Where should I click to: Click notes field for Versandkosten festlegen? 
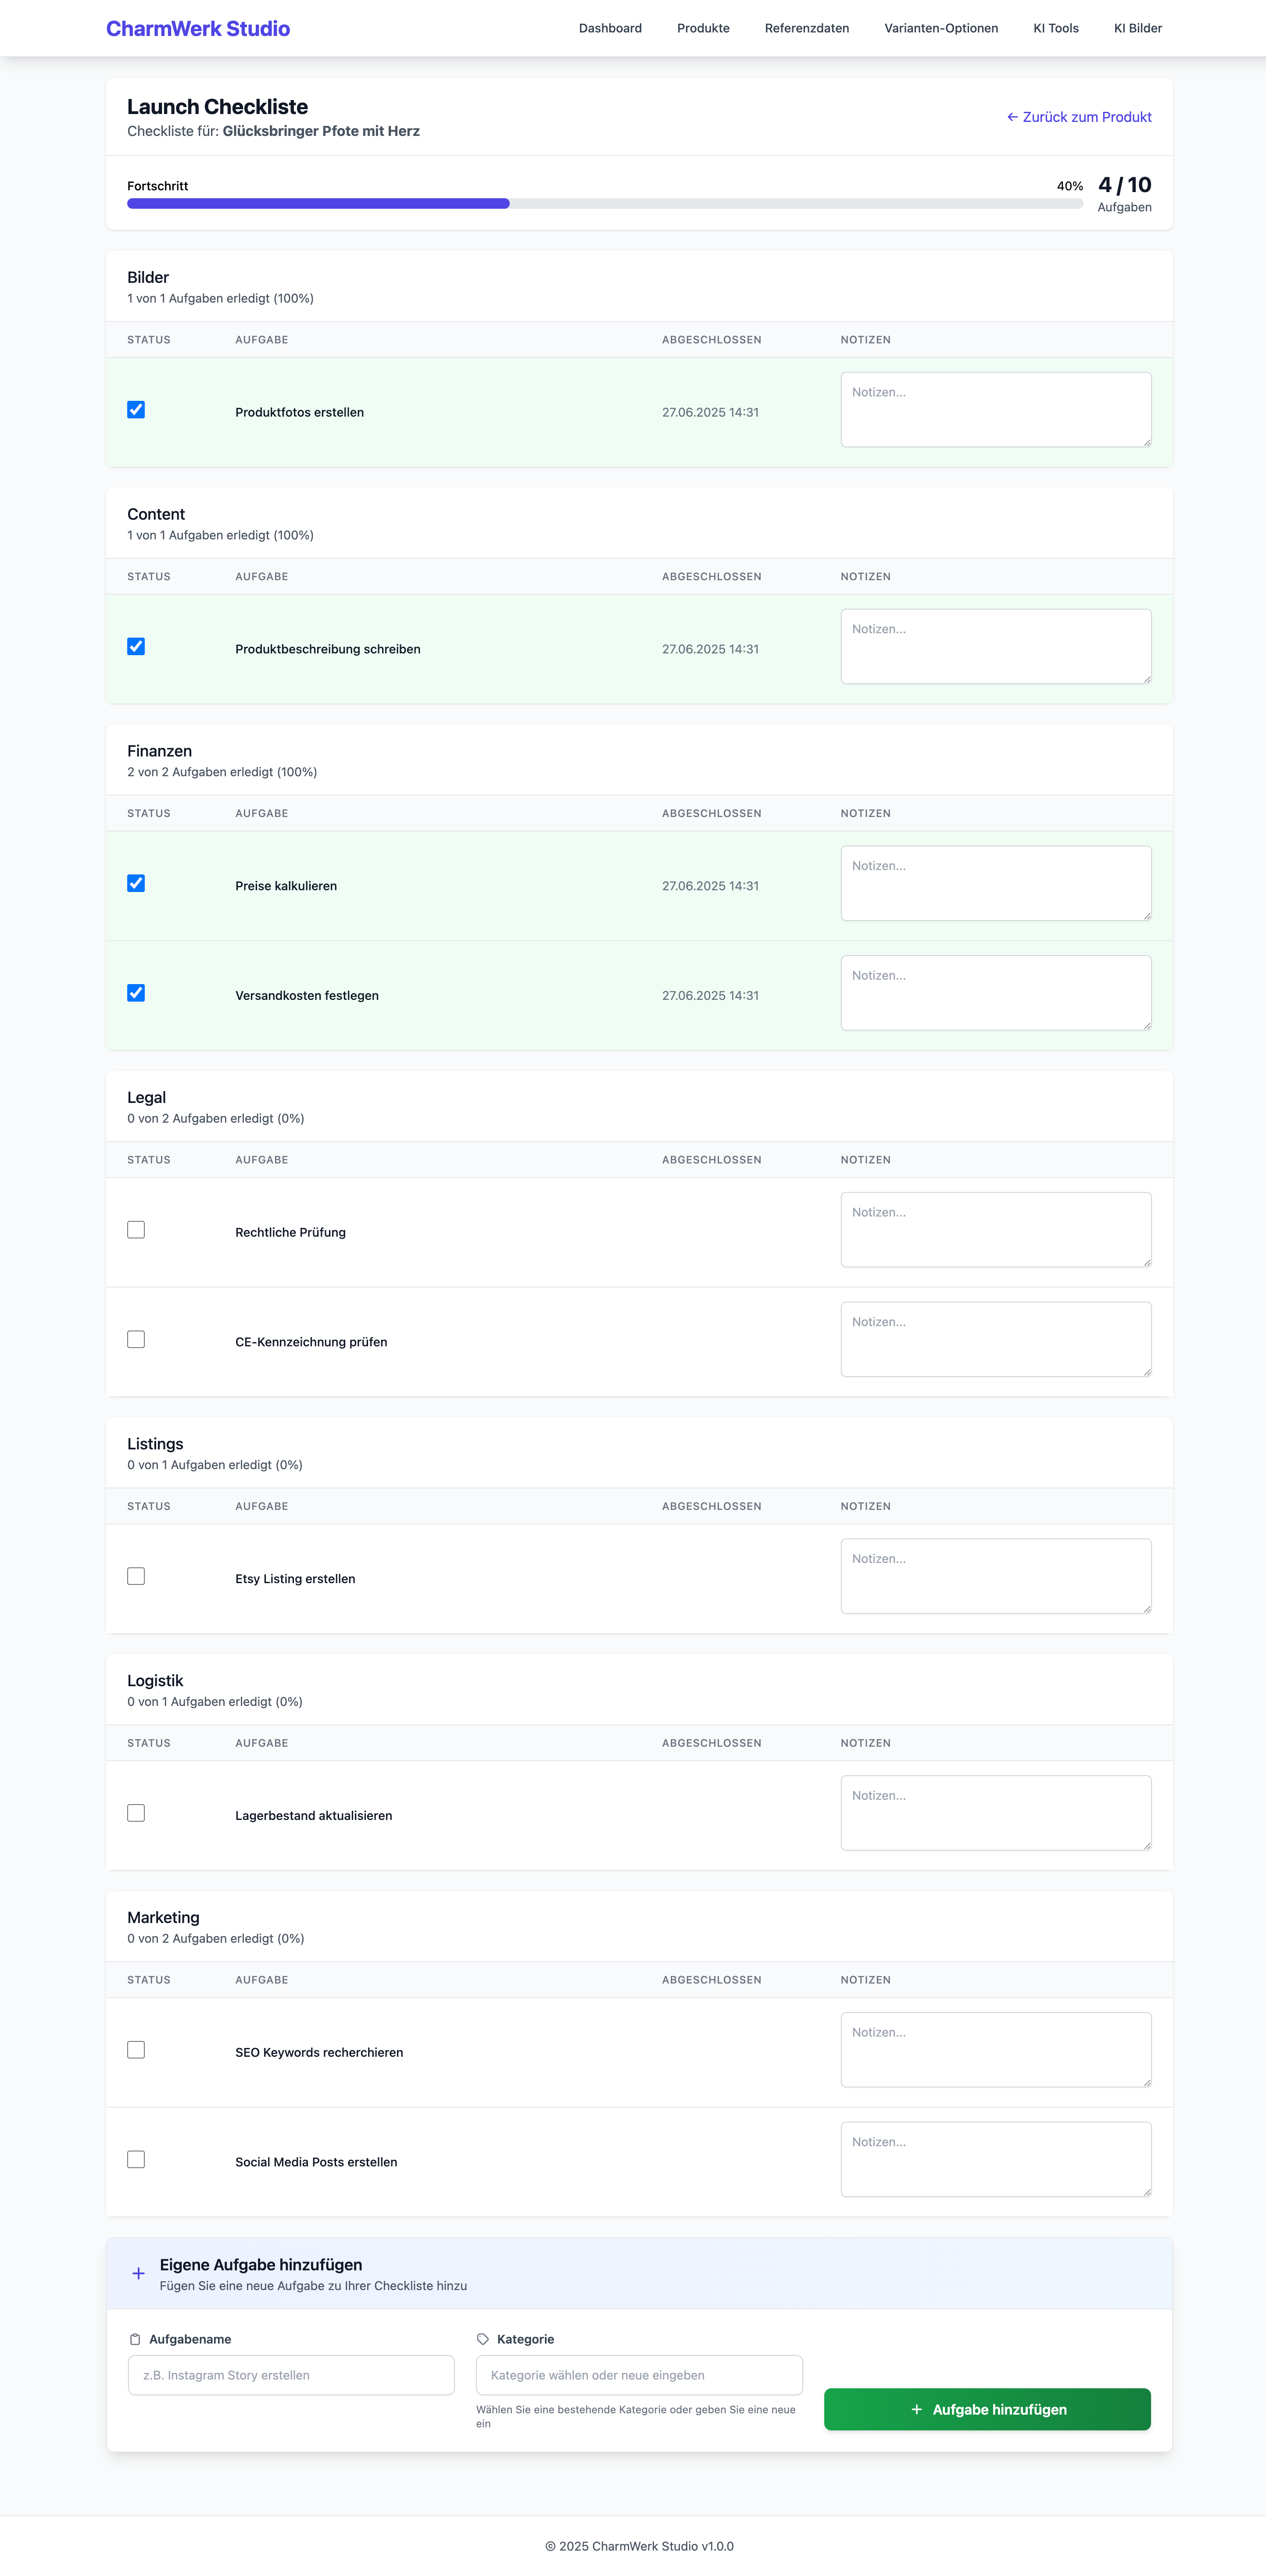pyautogui.click(x=996, y=993)
